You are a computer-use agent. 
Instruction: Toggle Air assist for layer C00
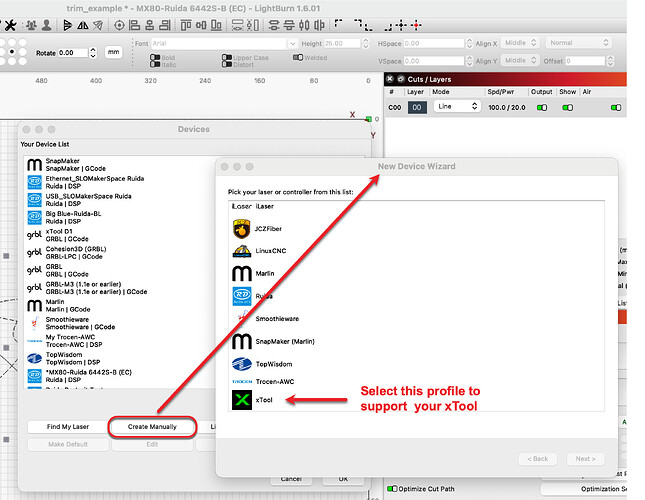point(616,107)
